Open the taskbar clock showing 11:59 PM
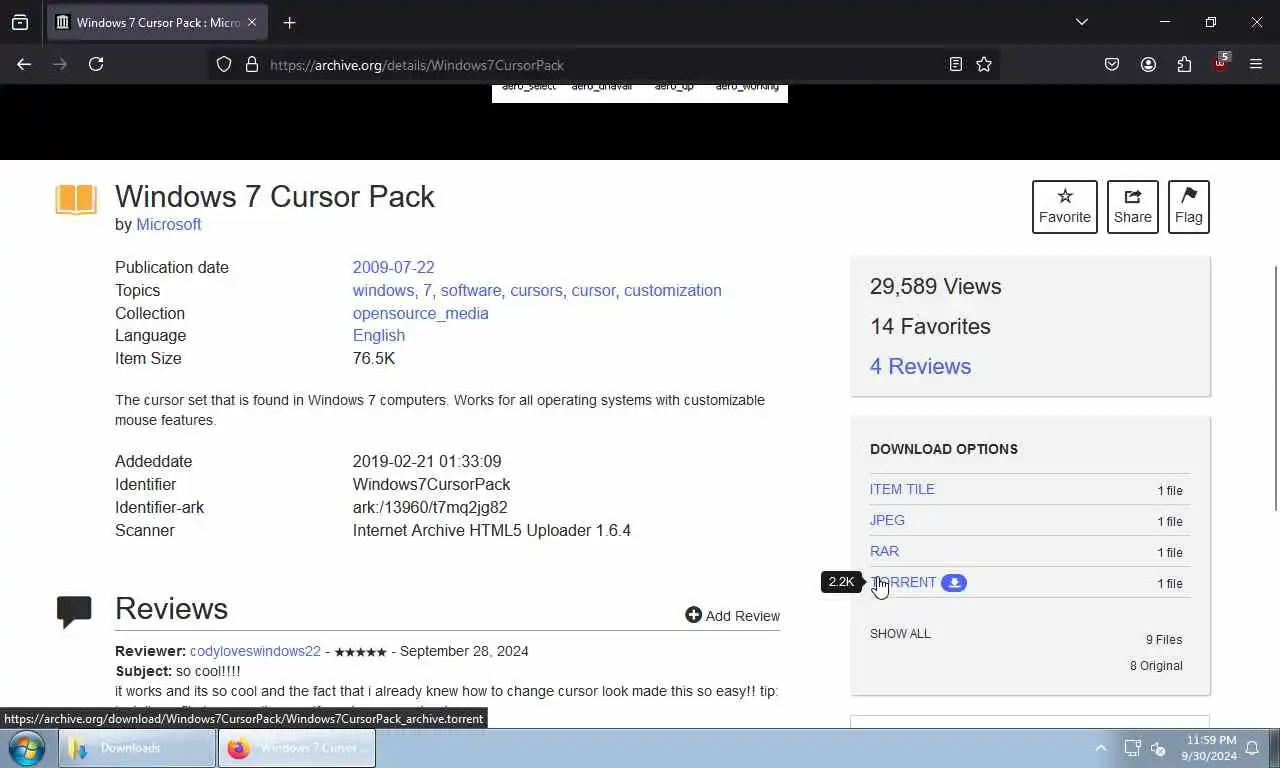Image resolution: width=1280 pixels, height=768 pixels. coord(1209,748)
